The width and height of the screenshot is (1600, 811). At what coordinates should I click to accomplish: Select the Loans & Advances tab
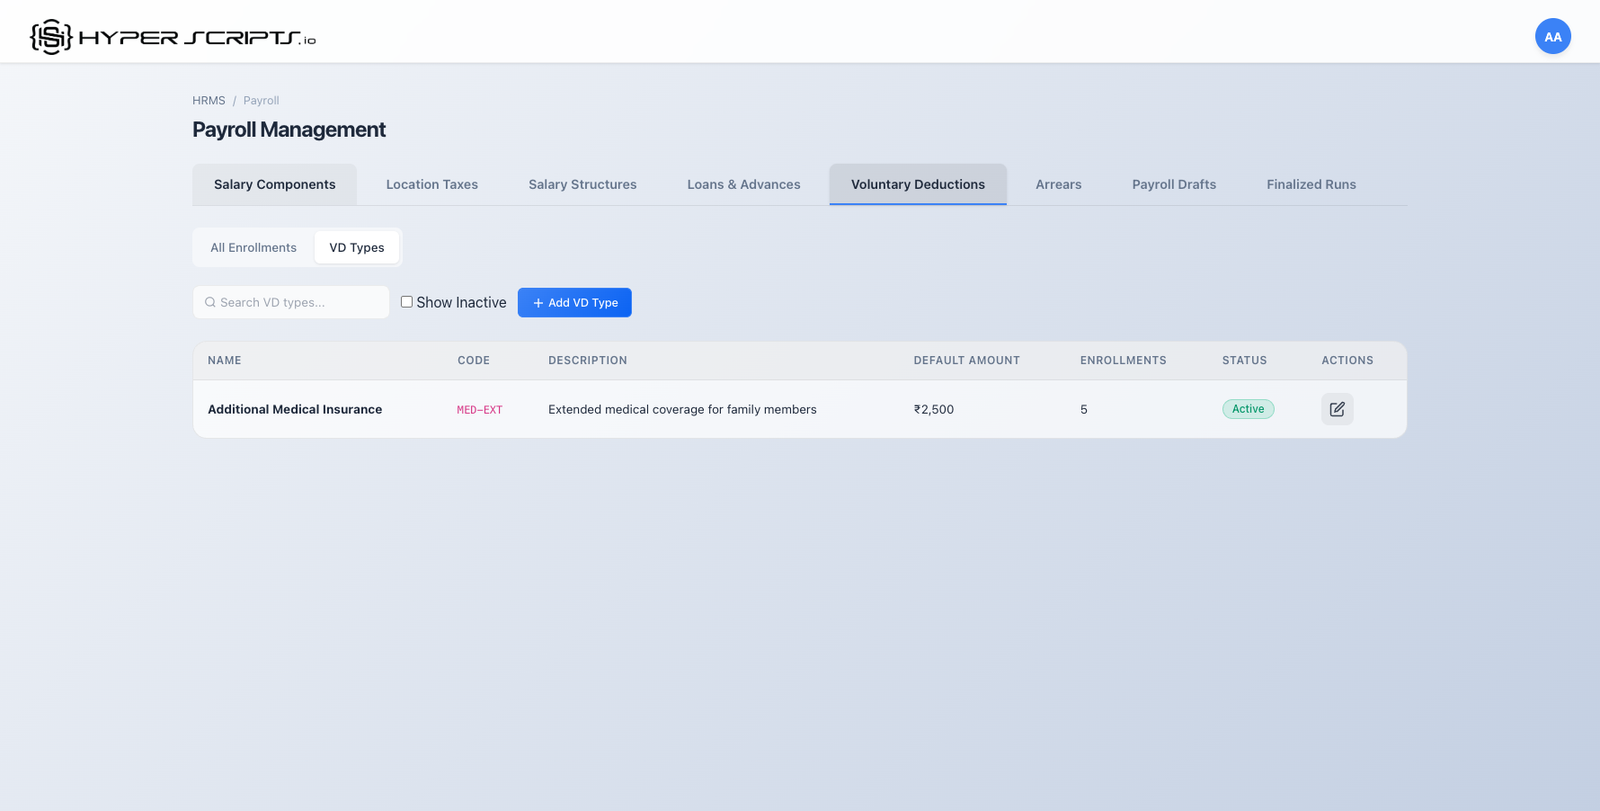[744, 184]
